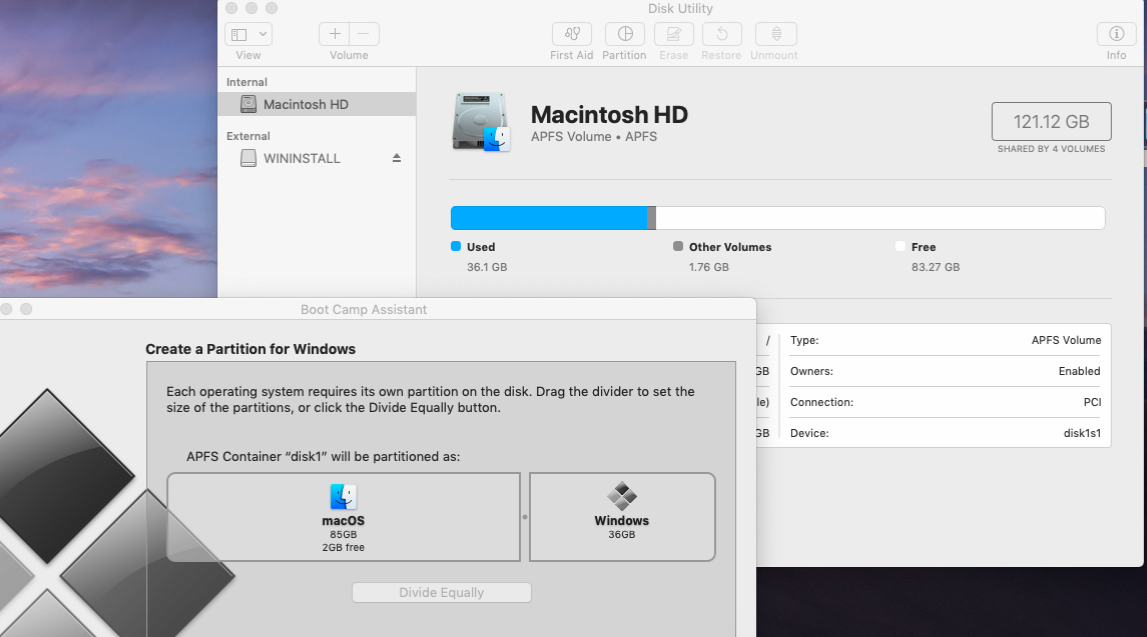This screenshot has width=1147, height=637.
Task: Click the disk1s1 device value
Action: (1082, 433)
